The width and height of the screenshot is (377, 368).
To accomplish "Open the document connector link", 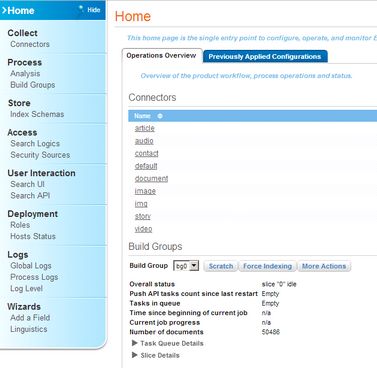I will click(x=151, y=178).
